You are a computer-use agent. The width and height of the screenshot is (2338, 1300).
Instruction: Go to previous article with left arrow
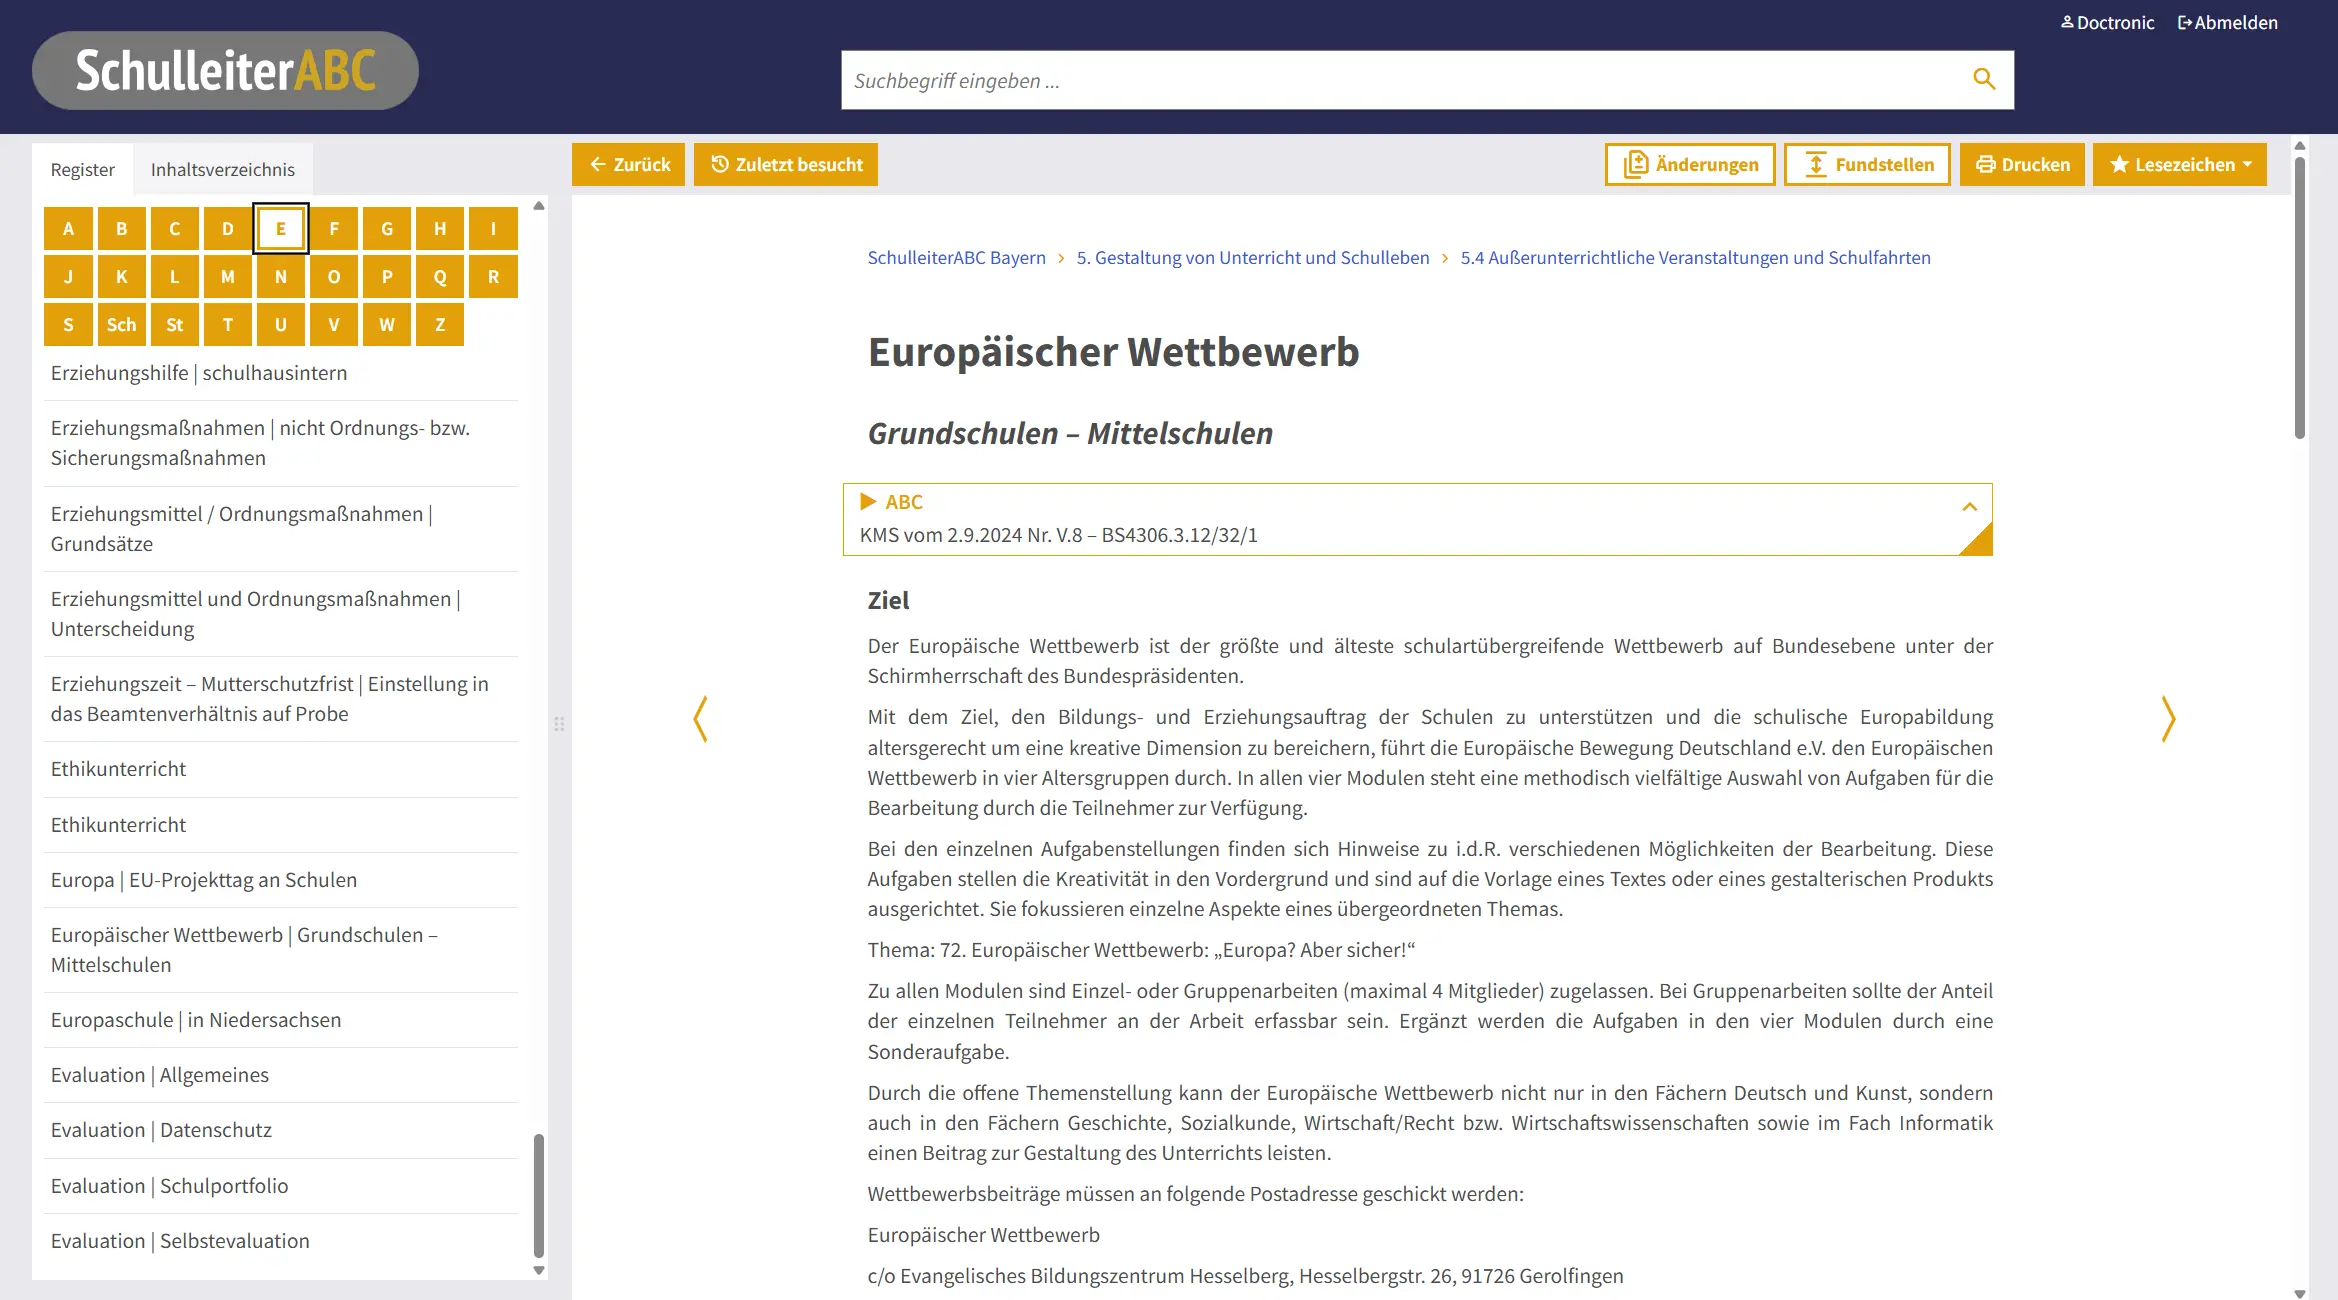click(701, 719)
